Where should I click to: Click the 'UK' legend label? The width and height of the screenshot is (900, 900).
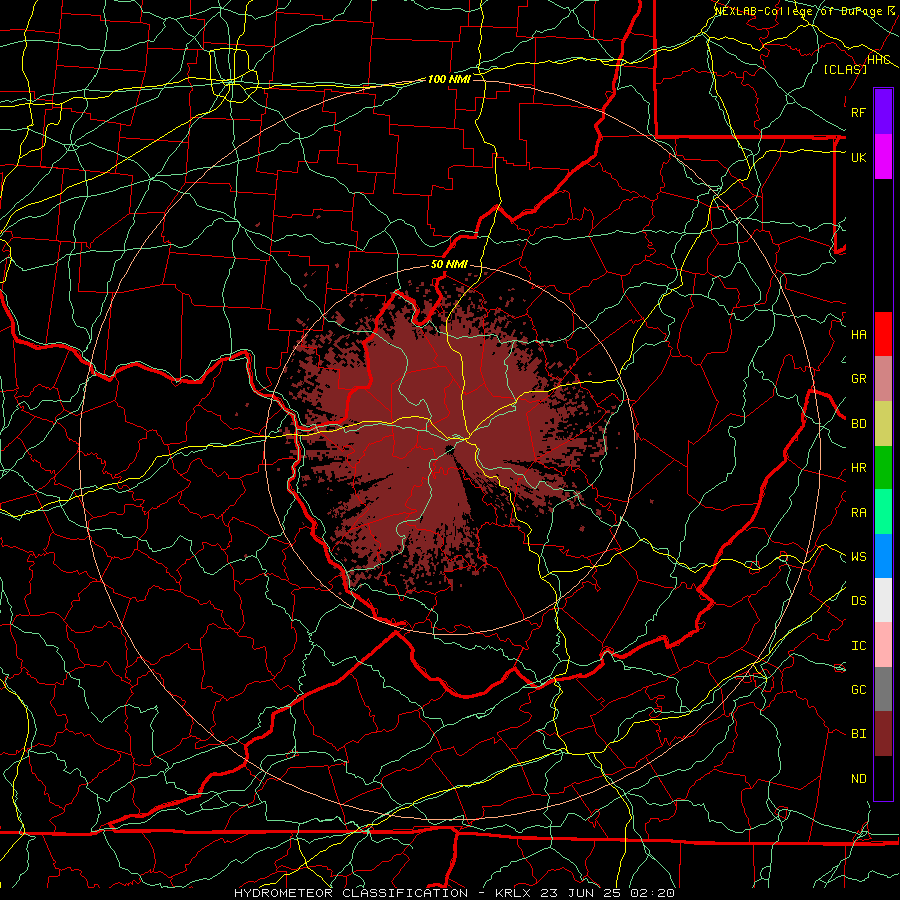(858, 157)
